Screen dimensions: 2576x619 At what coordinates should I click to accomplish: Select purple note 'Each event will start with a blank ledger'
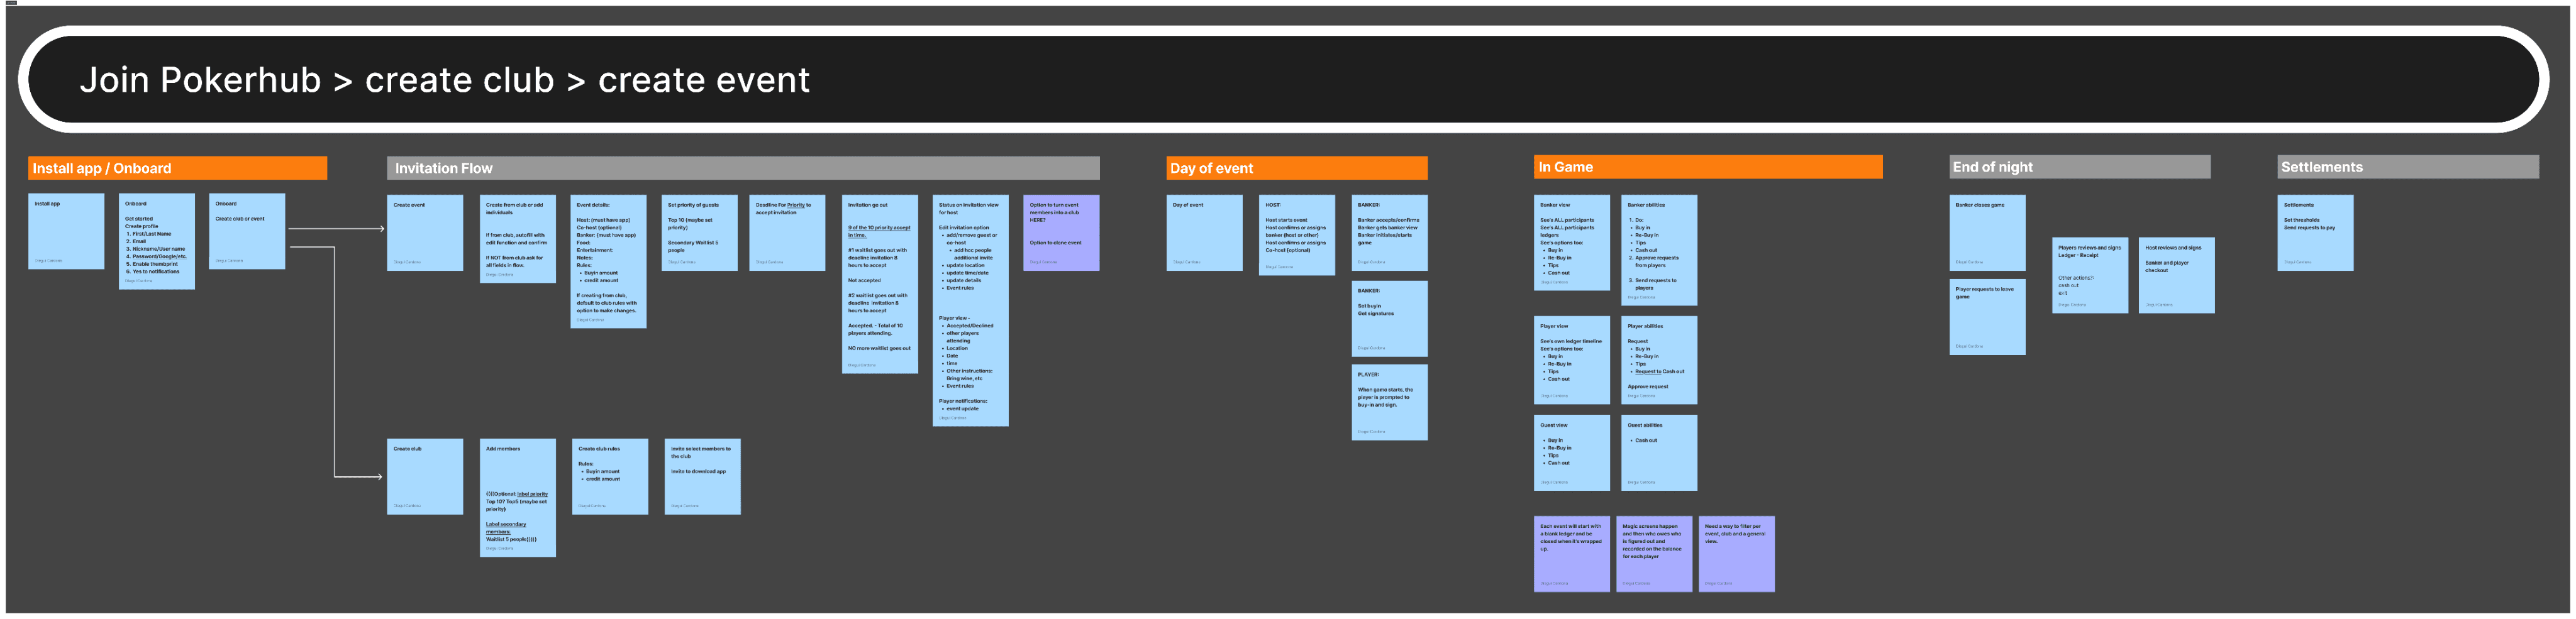[x=1572, y=554]
